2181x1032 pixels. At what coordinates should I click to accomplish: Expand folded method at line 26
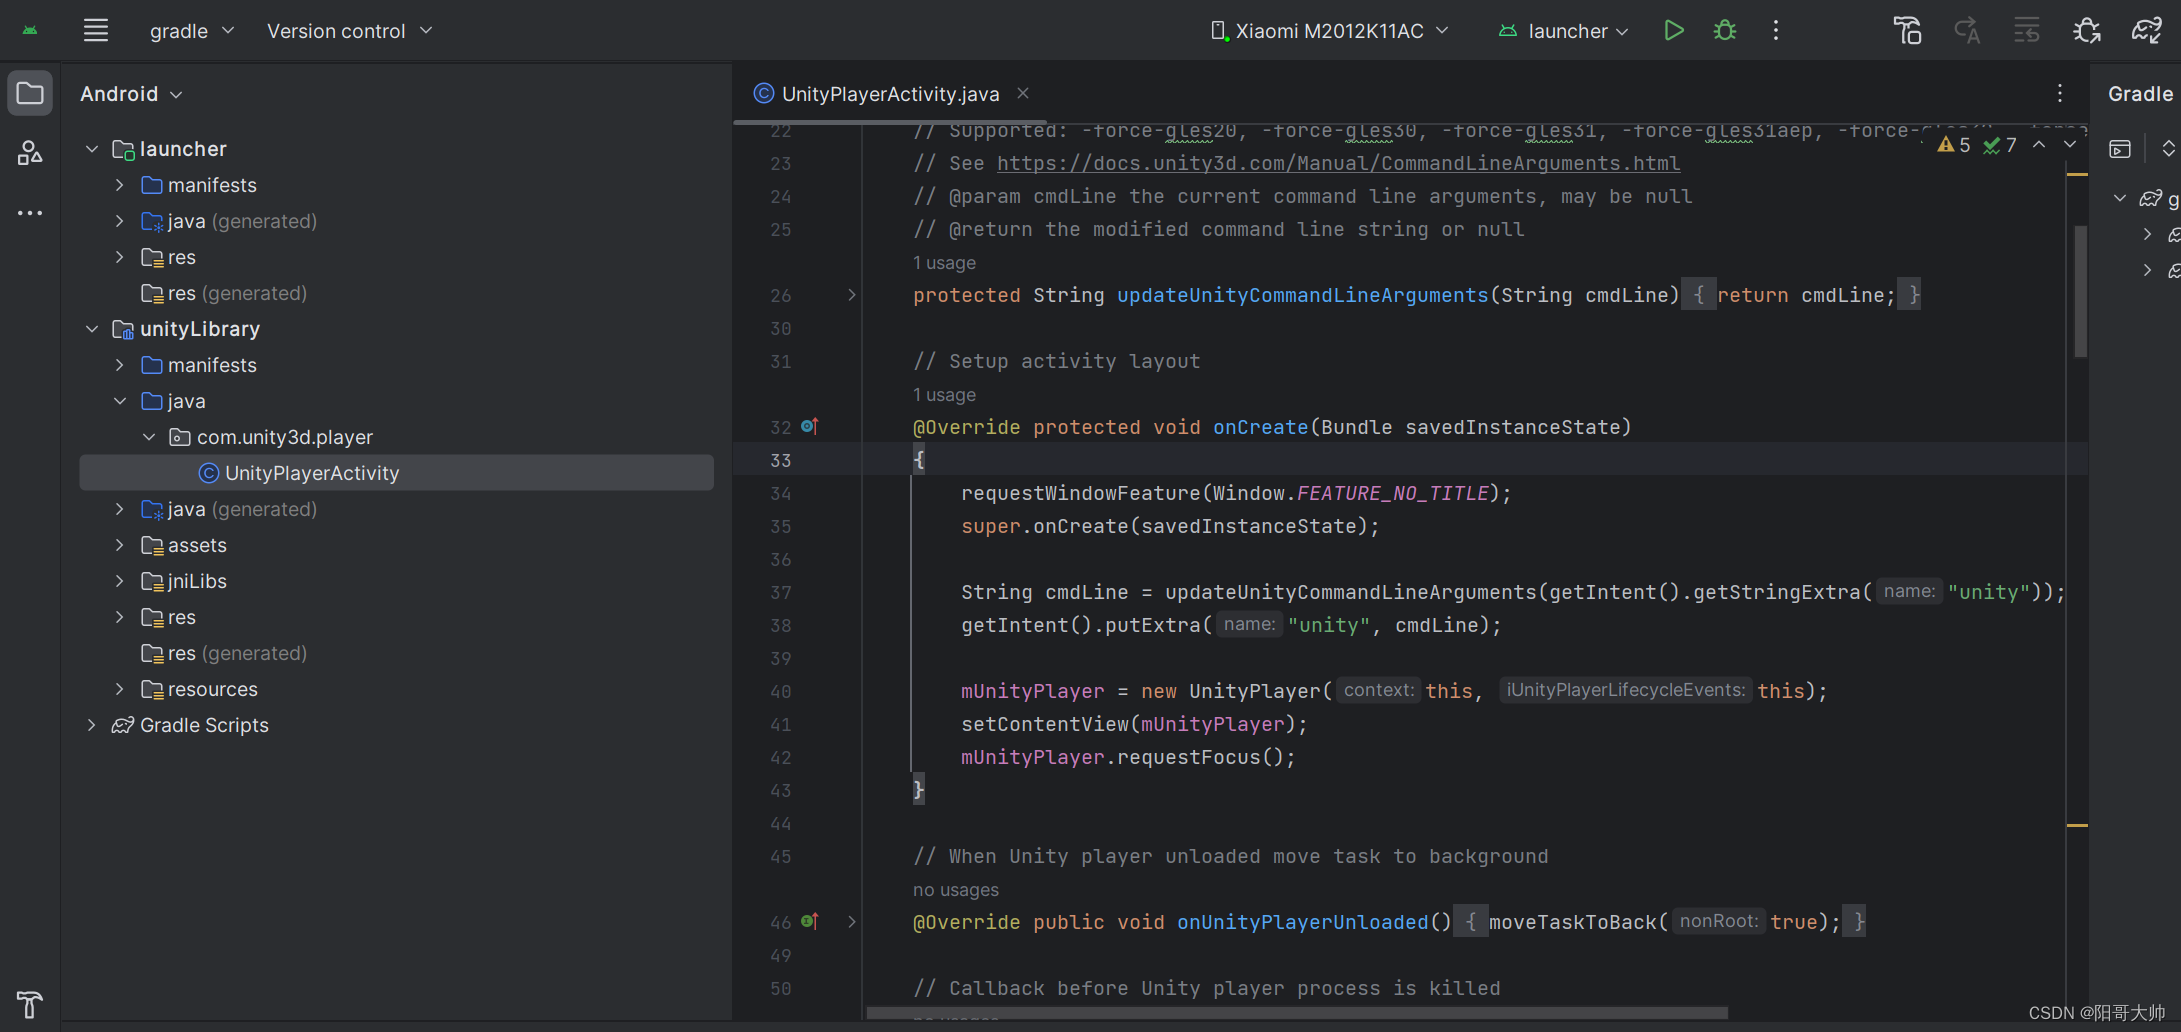point(852,295)
